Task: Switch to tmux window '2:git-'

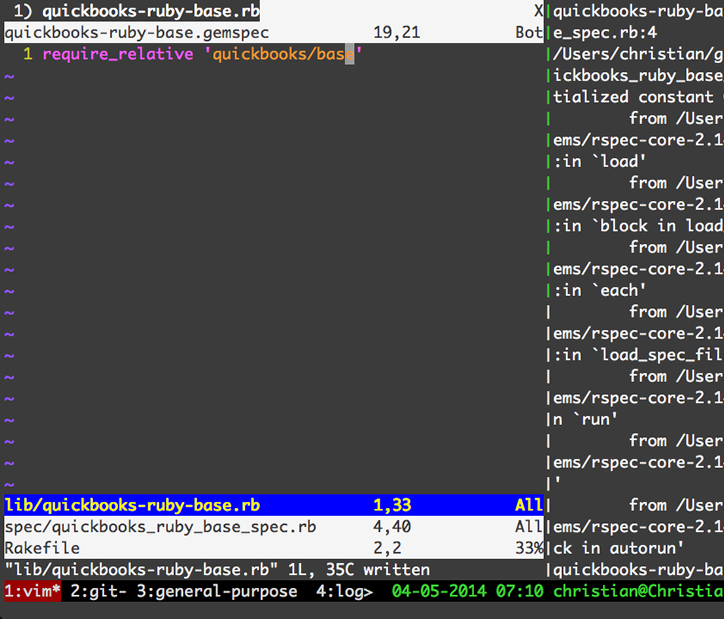Action: tap(98, 591)
